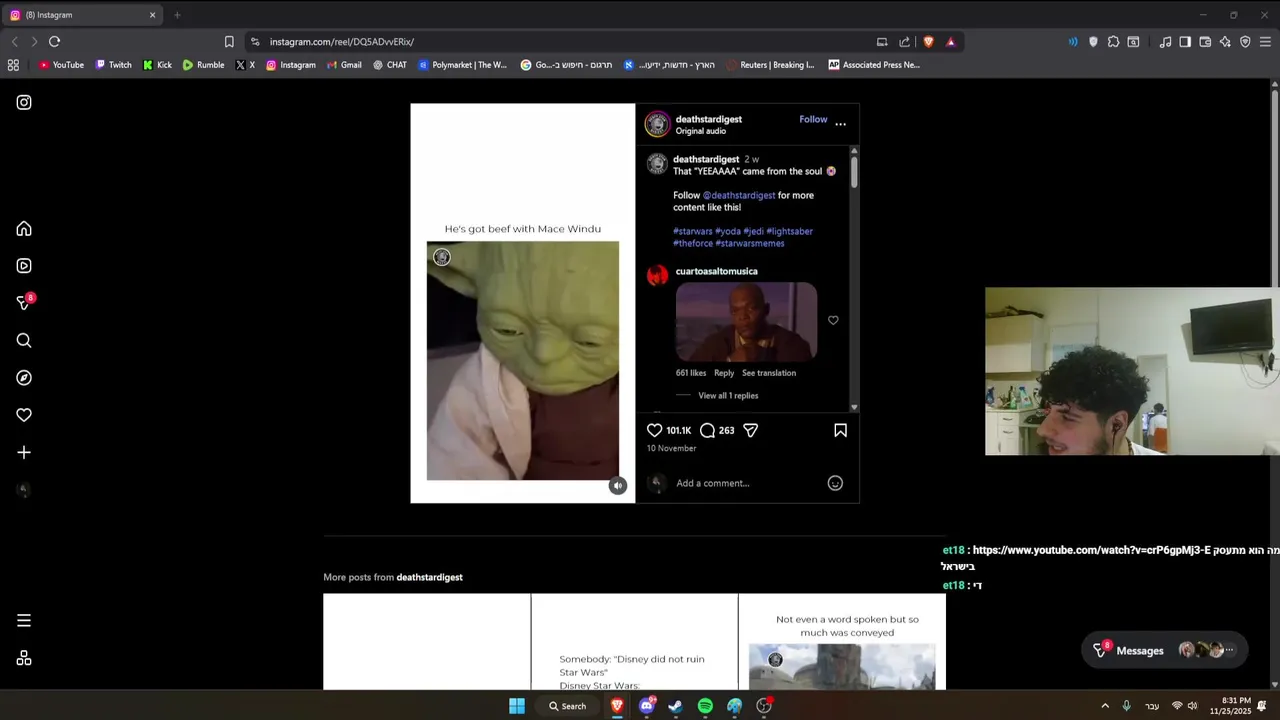
Task: Open Instagram search icon
Action: (24, 341)
